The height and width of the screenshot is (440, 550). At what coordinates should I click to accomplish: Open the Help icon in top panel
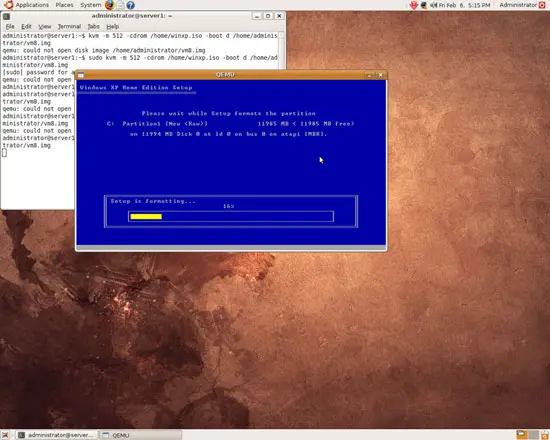(x=130, y=5)
